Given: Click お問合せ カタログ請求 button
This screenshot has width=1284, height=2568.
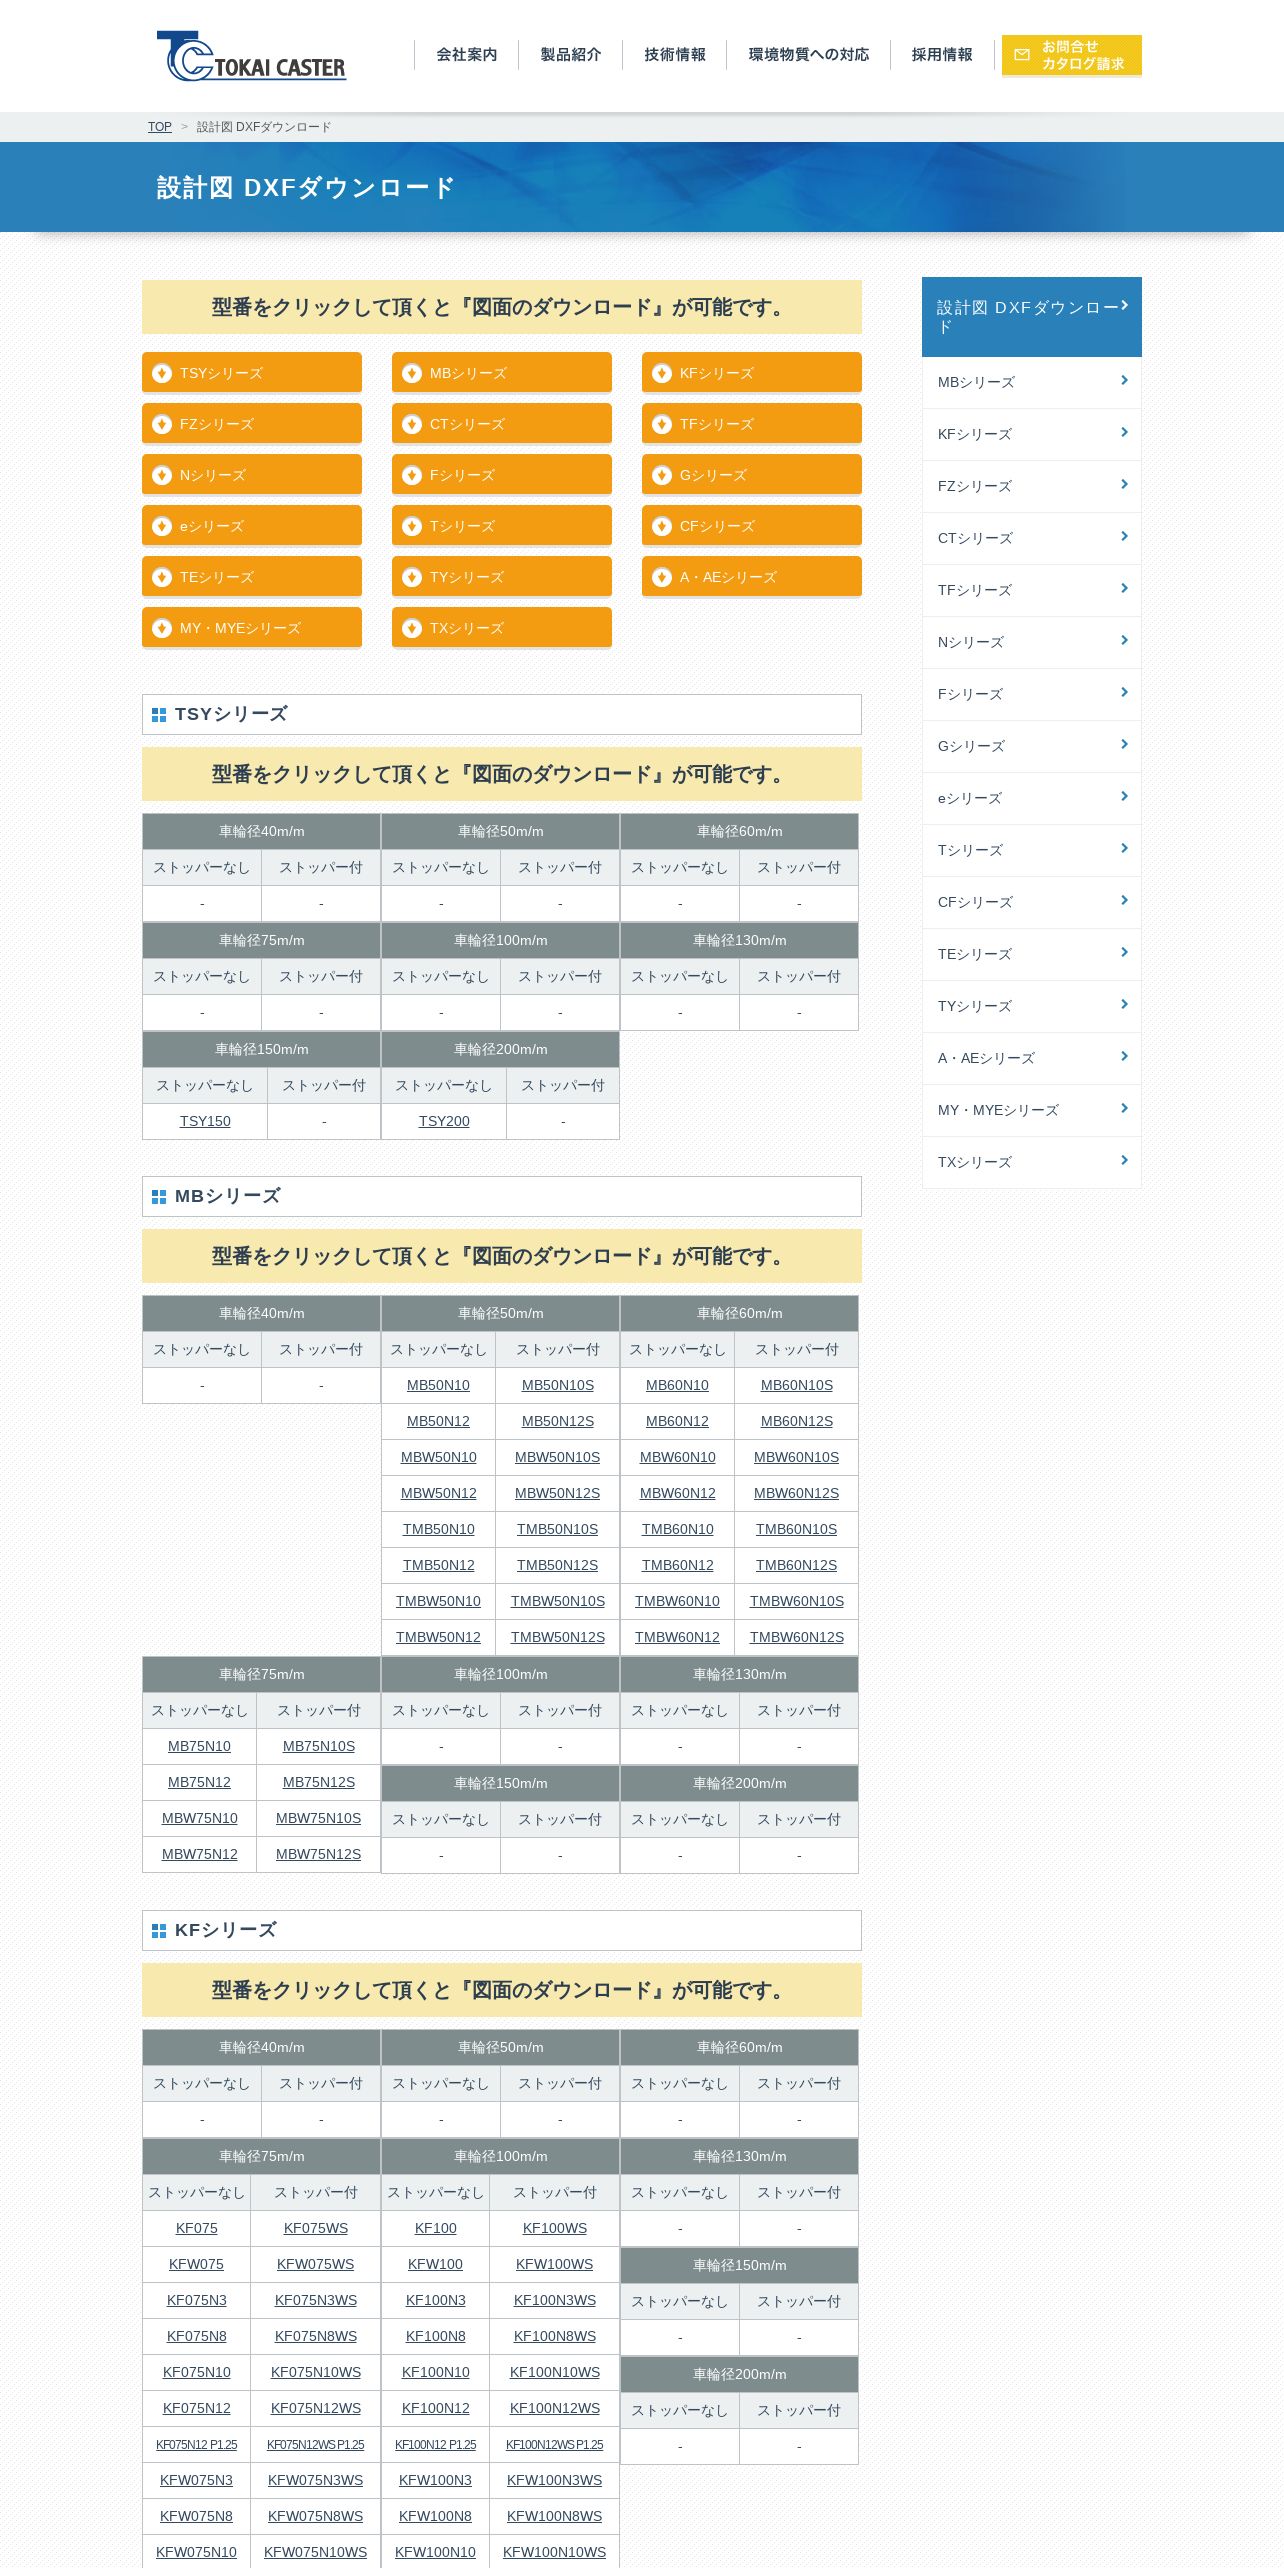Looking at the screenshot, I should click(1072, 55).
